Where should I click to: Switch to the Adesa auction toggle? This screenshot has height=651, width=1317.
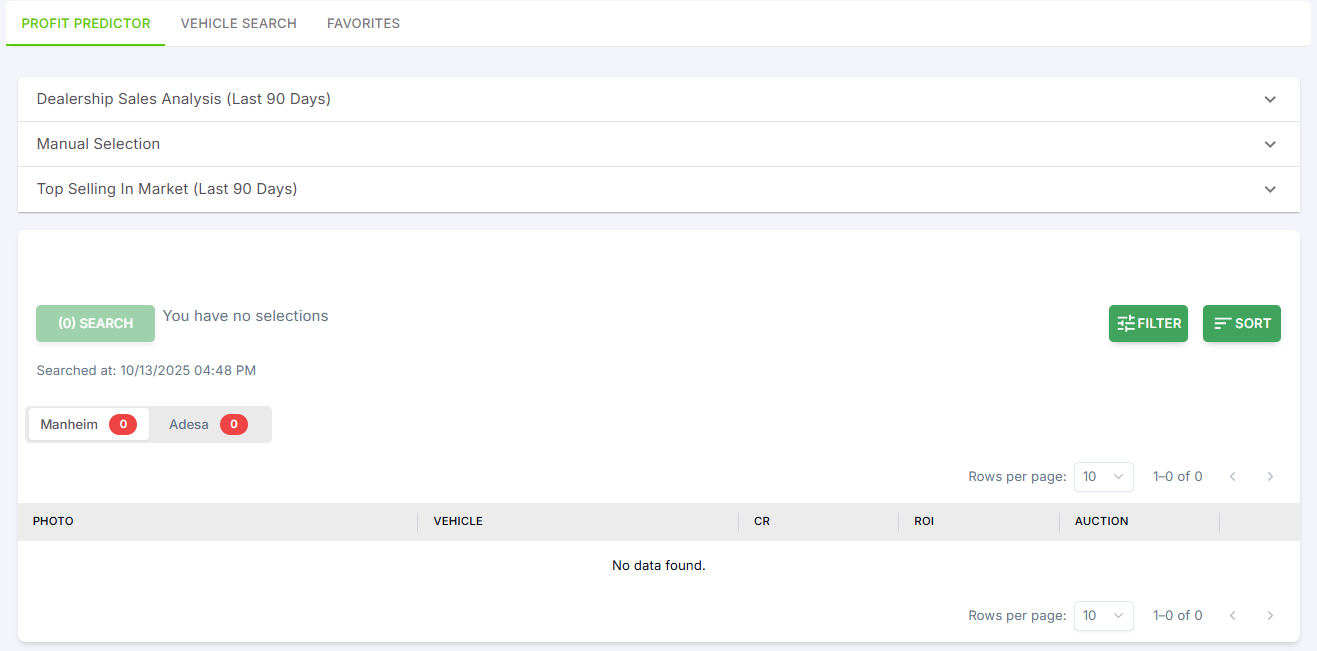(x=208, y=425)
